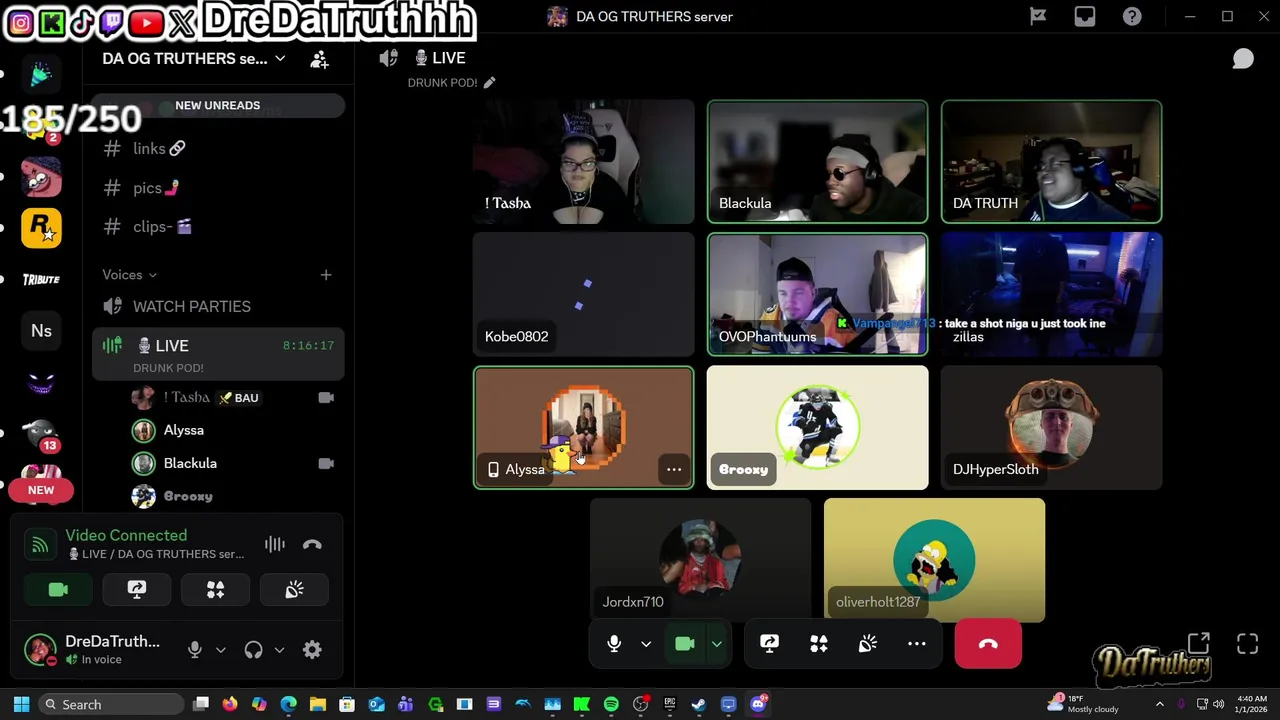1280x720 pixels.
Task: Edit channel status pencil beside DRUNK POD!
Action: tap(489, 82)
